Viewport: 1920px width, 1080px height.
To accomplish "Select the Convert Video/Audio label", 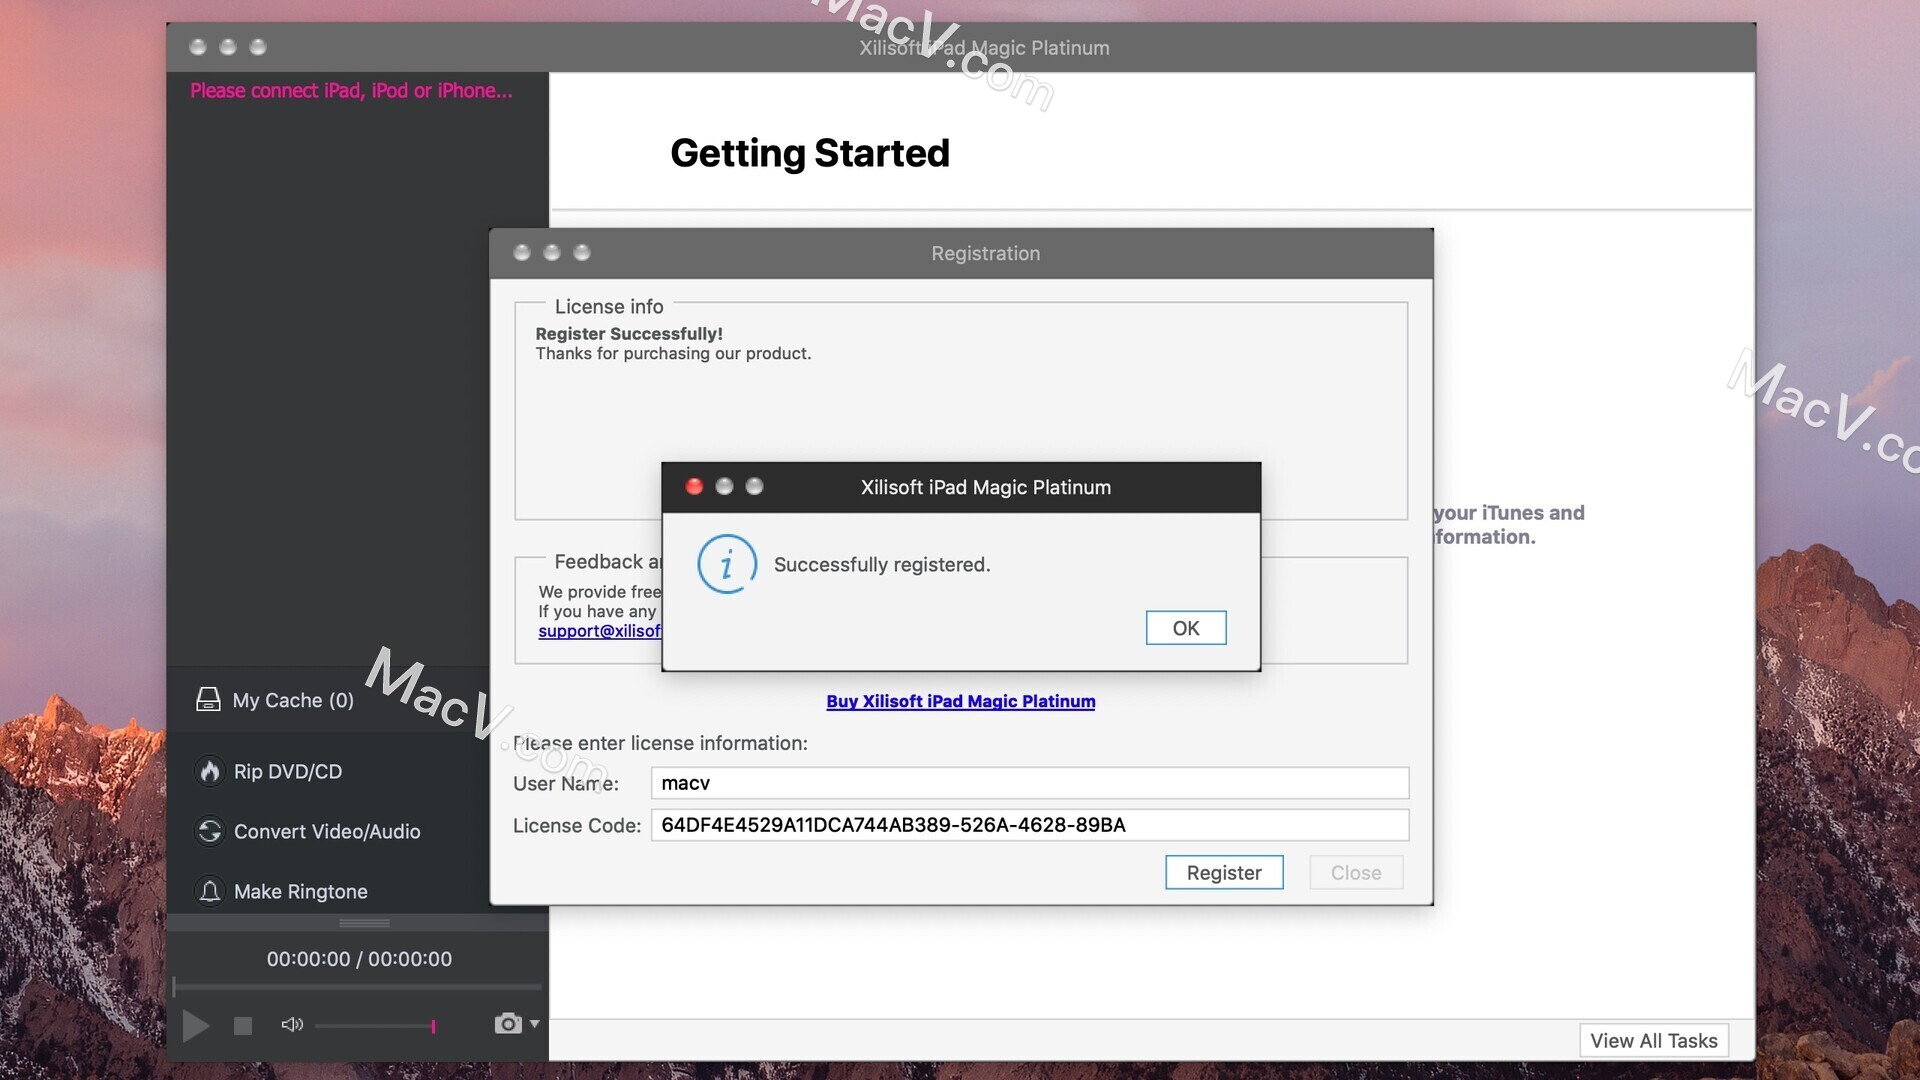I will click(327, 831).
